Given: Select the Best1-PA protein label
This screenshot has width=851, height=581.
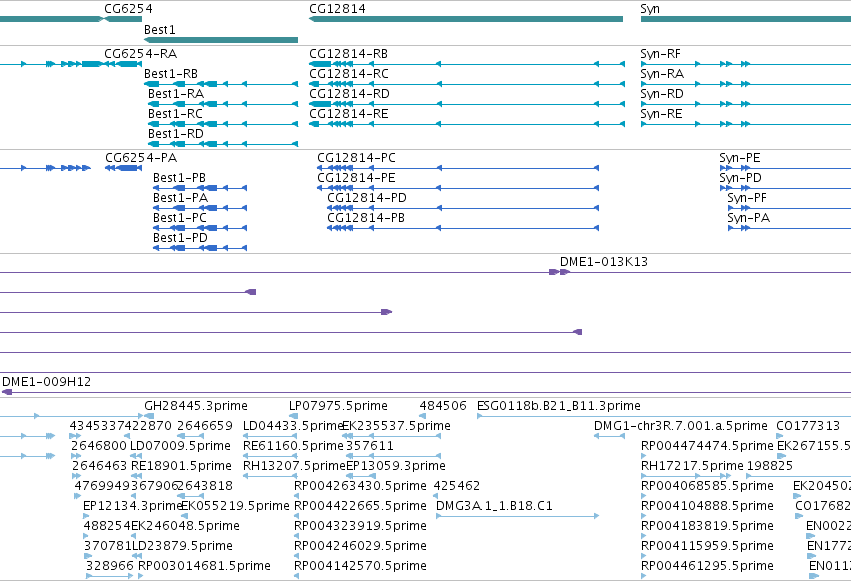Looking at the screenshot, I should (180, 198).
